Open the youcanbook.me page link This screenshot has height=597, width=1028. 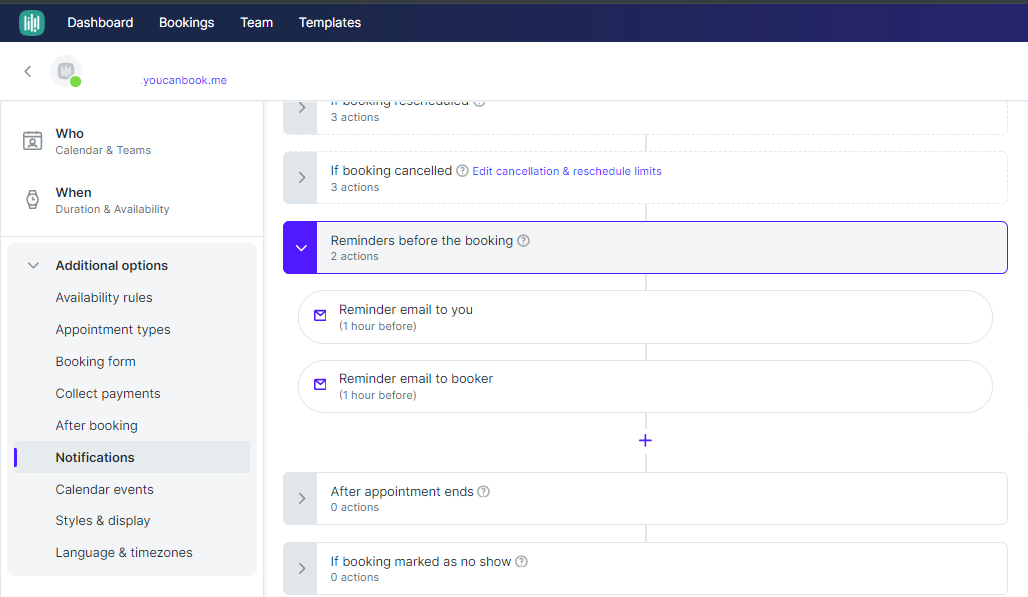click(x=185, y=80)
